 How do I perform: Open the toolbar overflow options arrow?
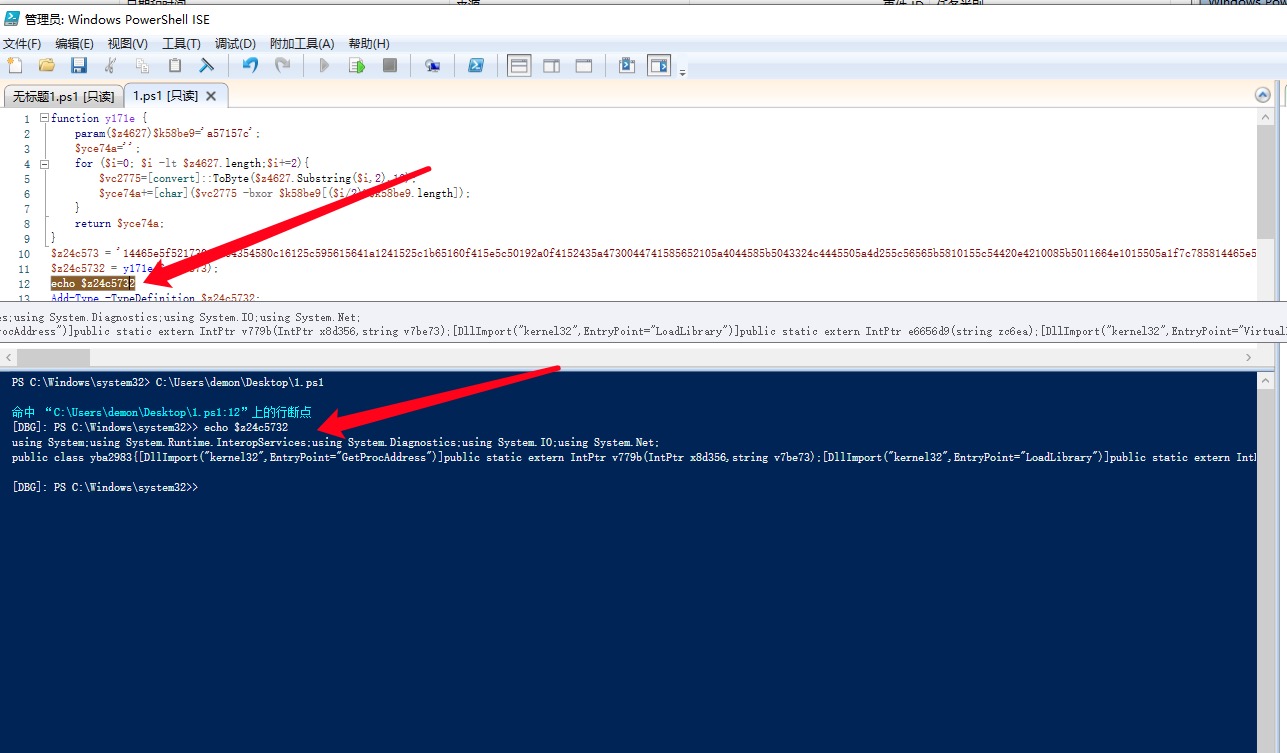pyautogui.click(x=682, y=72)
